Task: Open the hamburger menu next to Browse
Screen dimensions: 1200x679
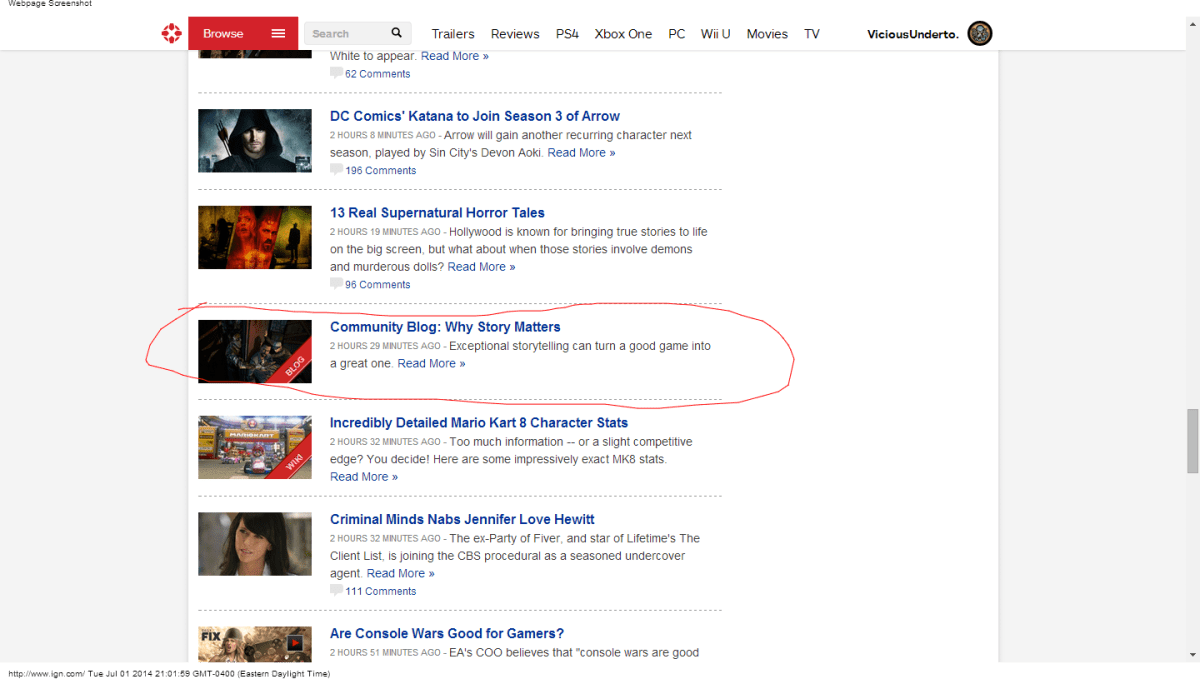Action: click(278, 34)
